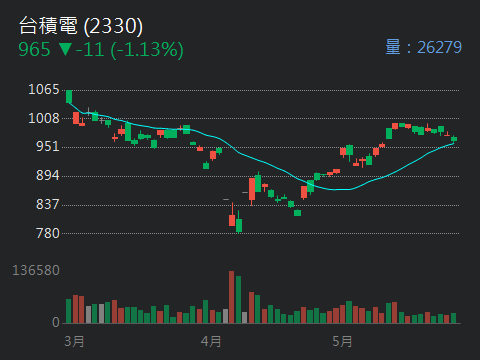Click the 0 volume axis label
The image size is (480, 360).
point(56,322)
